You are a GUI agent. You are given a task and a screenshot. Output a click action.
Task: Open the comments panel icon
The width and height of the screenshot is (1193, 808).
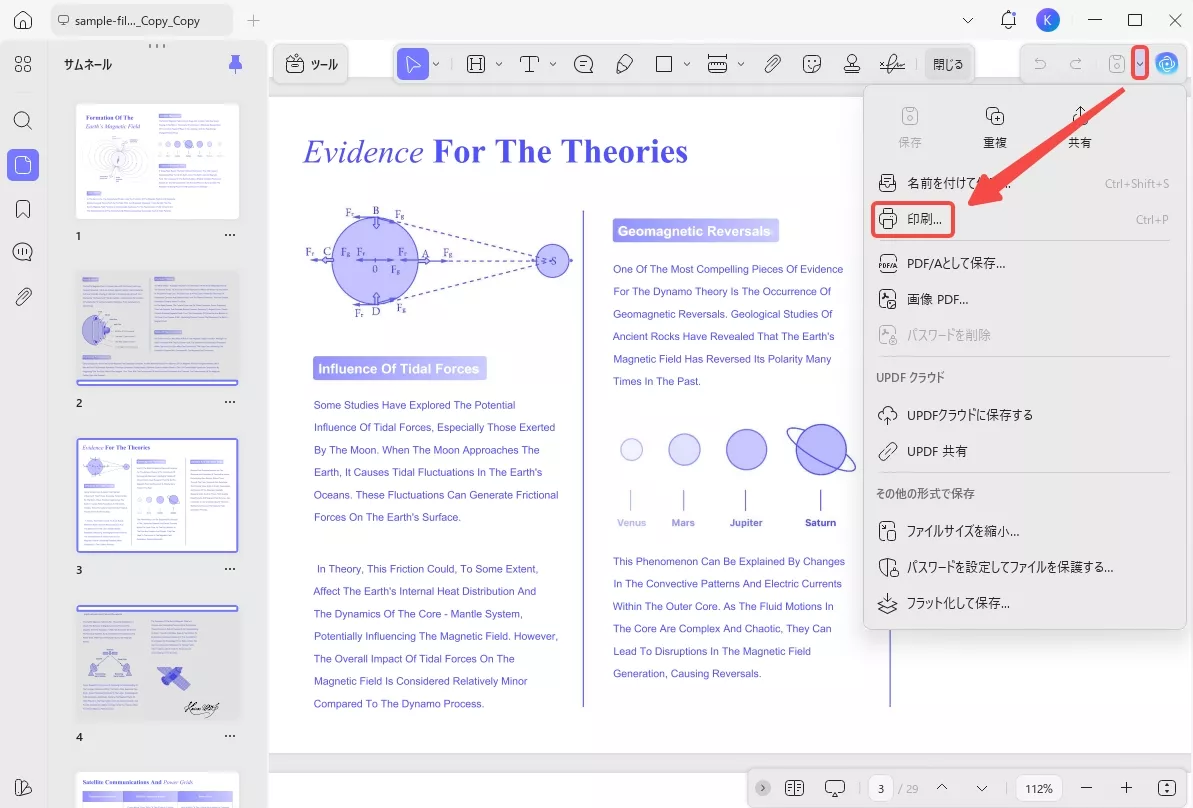23,252
